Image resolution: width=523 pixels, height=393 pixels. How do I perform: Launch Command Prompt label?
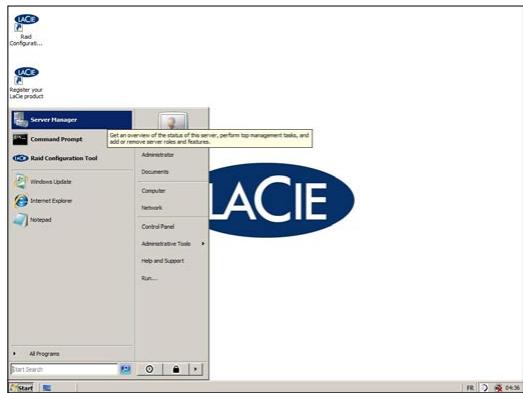pos(56,139)
